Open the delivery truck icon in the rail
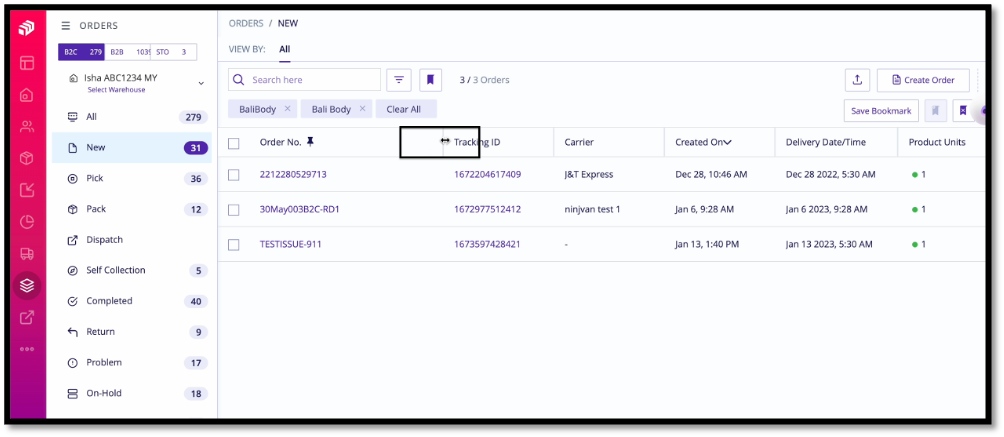 click(x=26, y=254)
